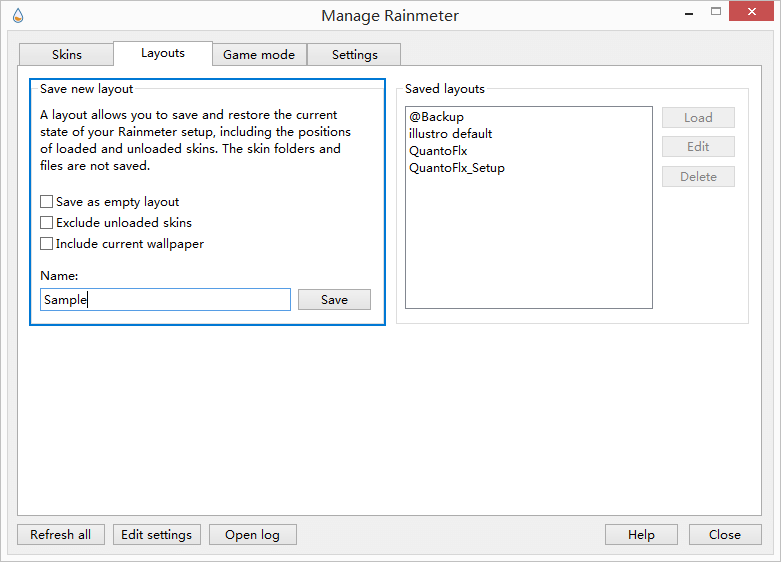Click the Close button at bottom right

click(725, 535)
